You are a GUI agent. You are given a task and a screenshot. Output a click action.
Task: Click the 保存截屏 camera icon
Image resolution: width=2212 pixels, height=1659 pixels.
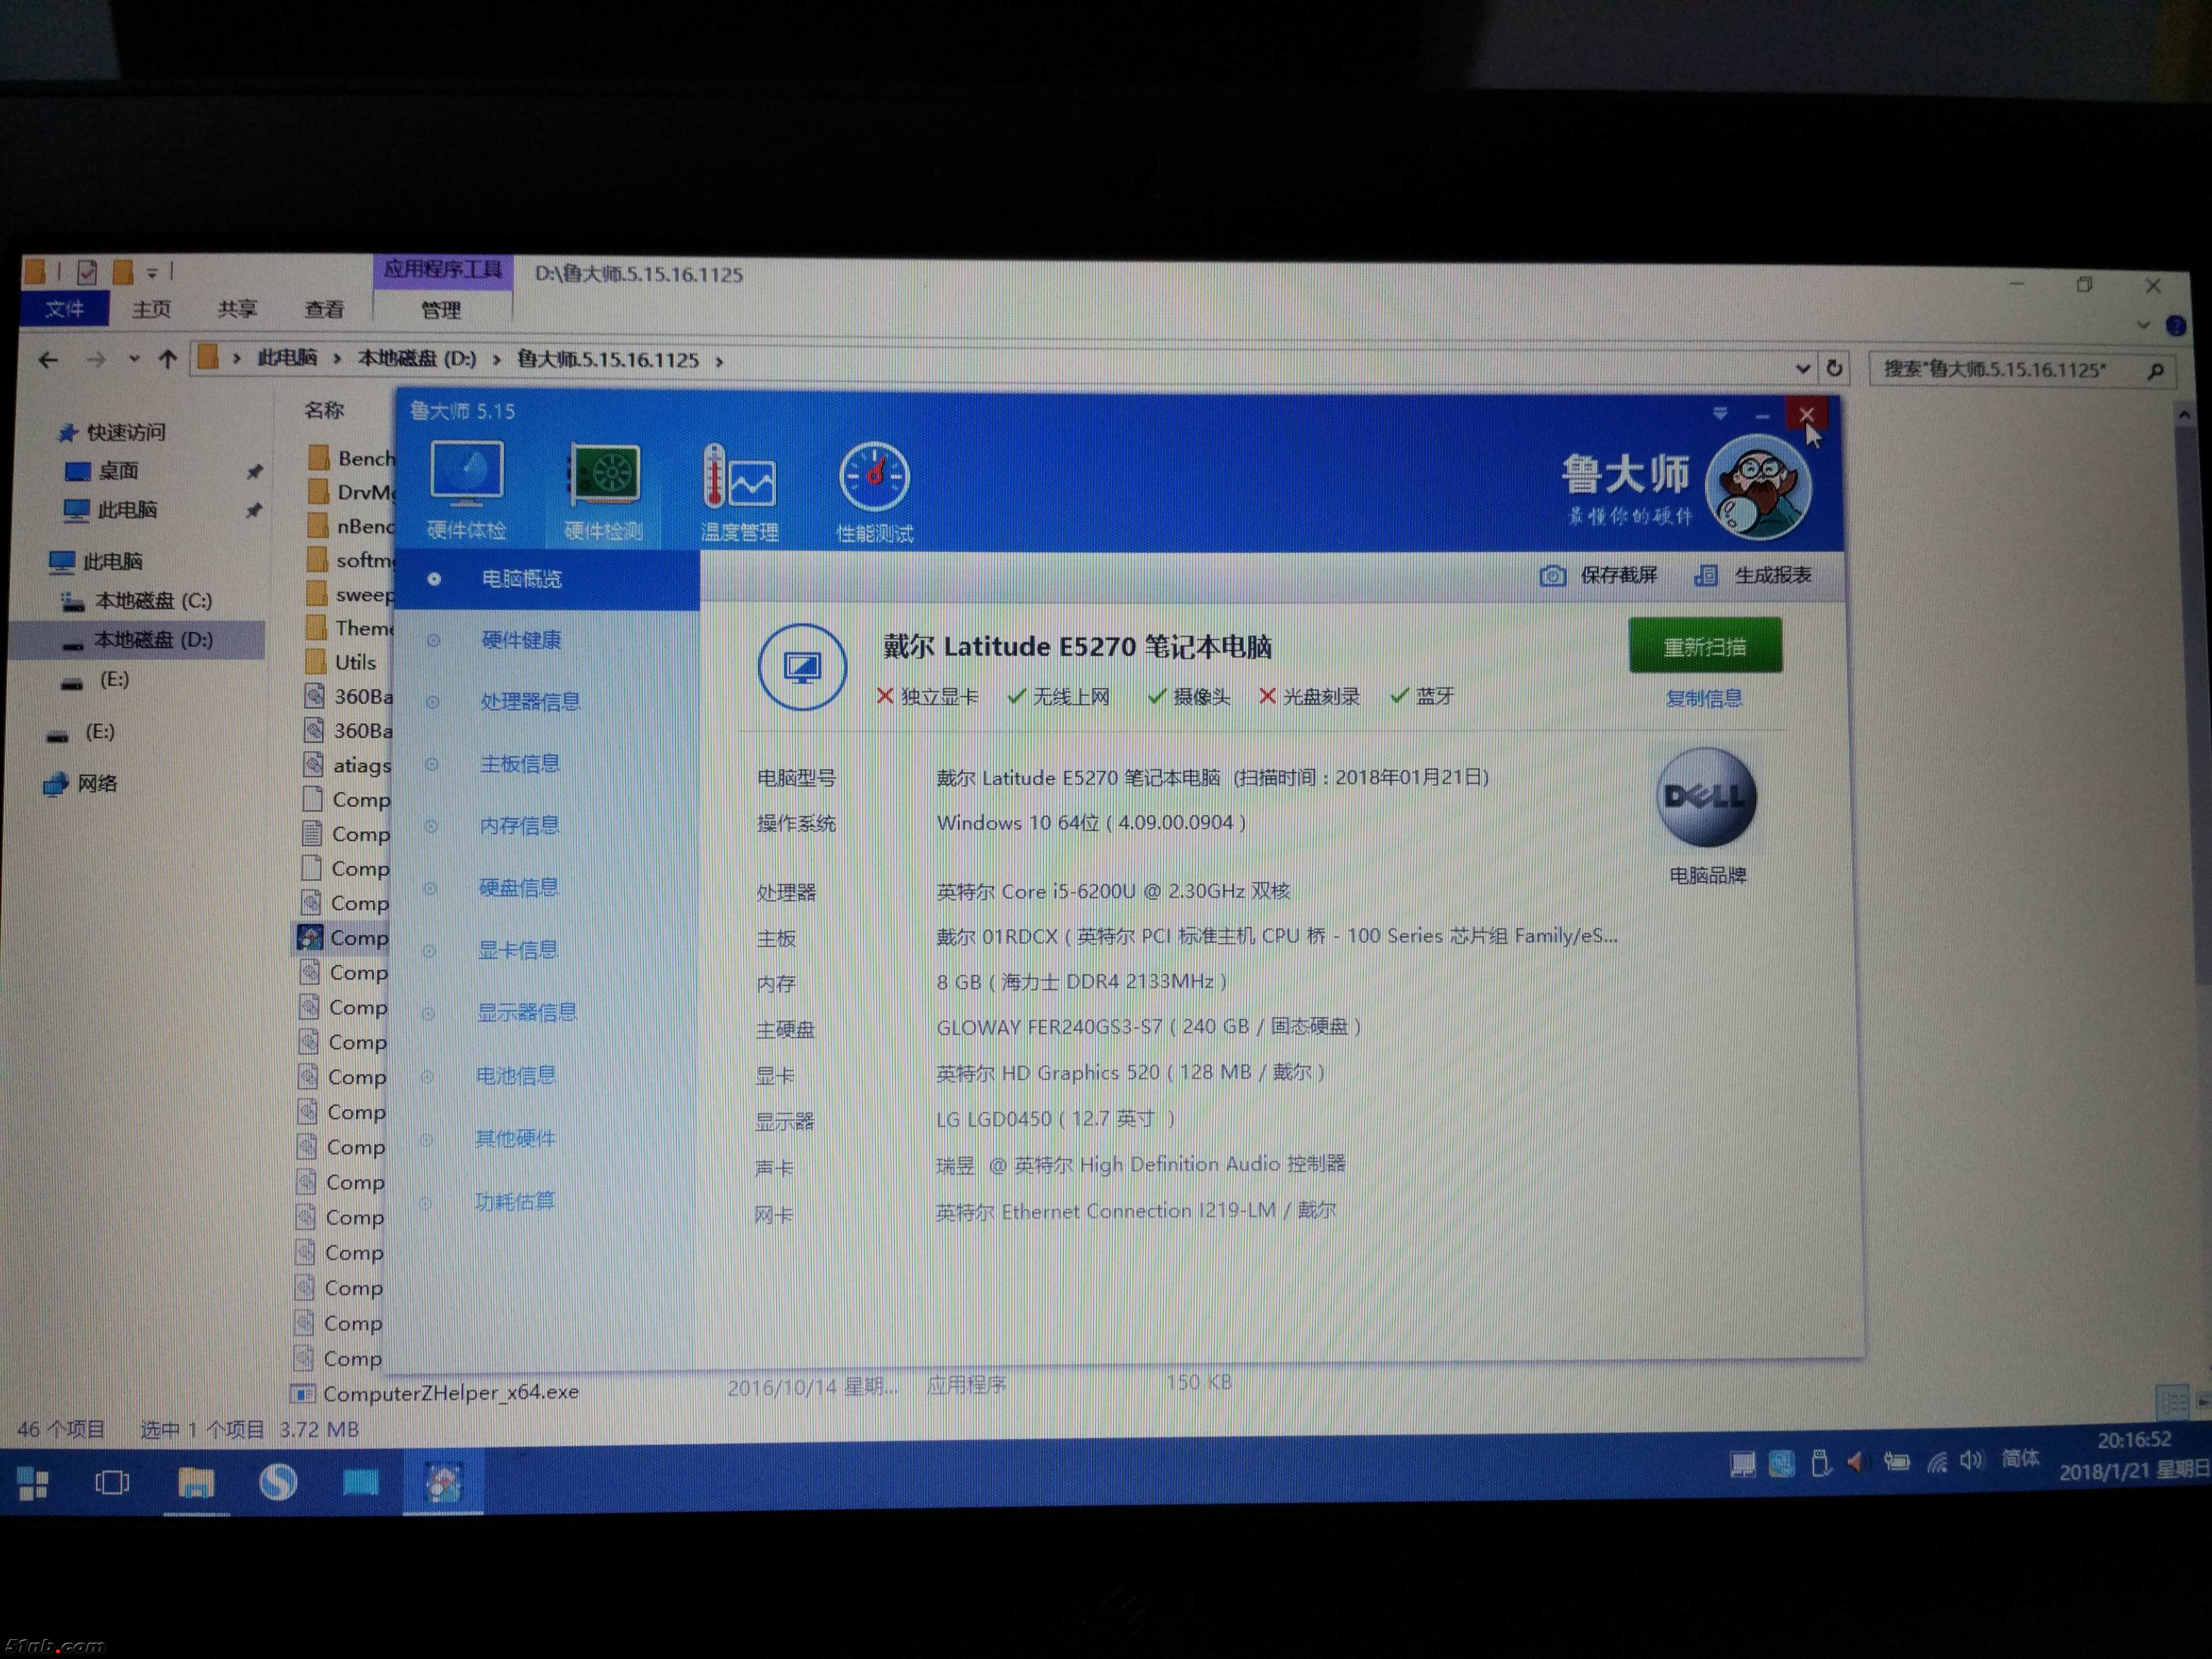1552,575
